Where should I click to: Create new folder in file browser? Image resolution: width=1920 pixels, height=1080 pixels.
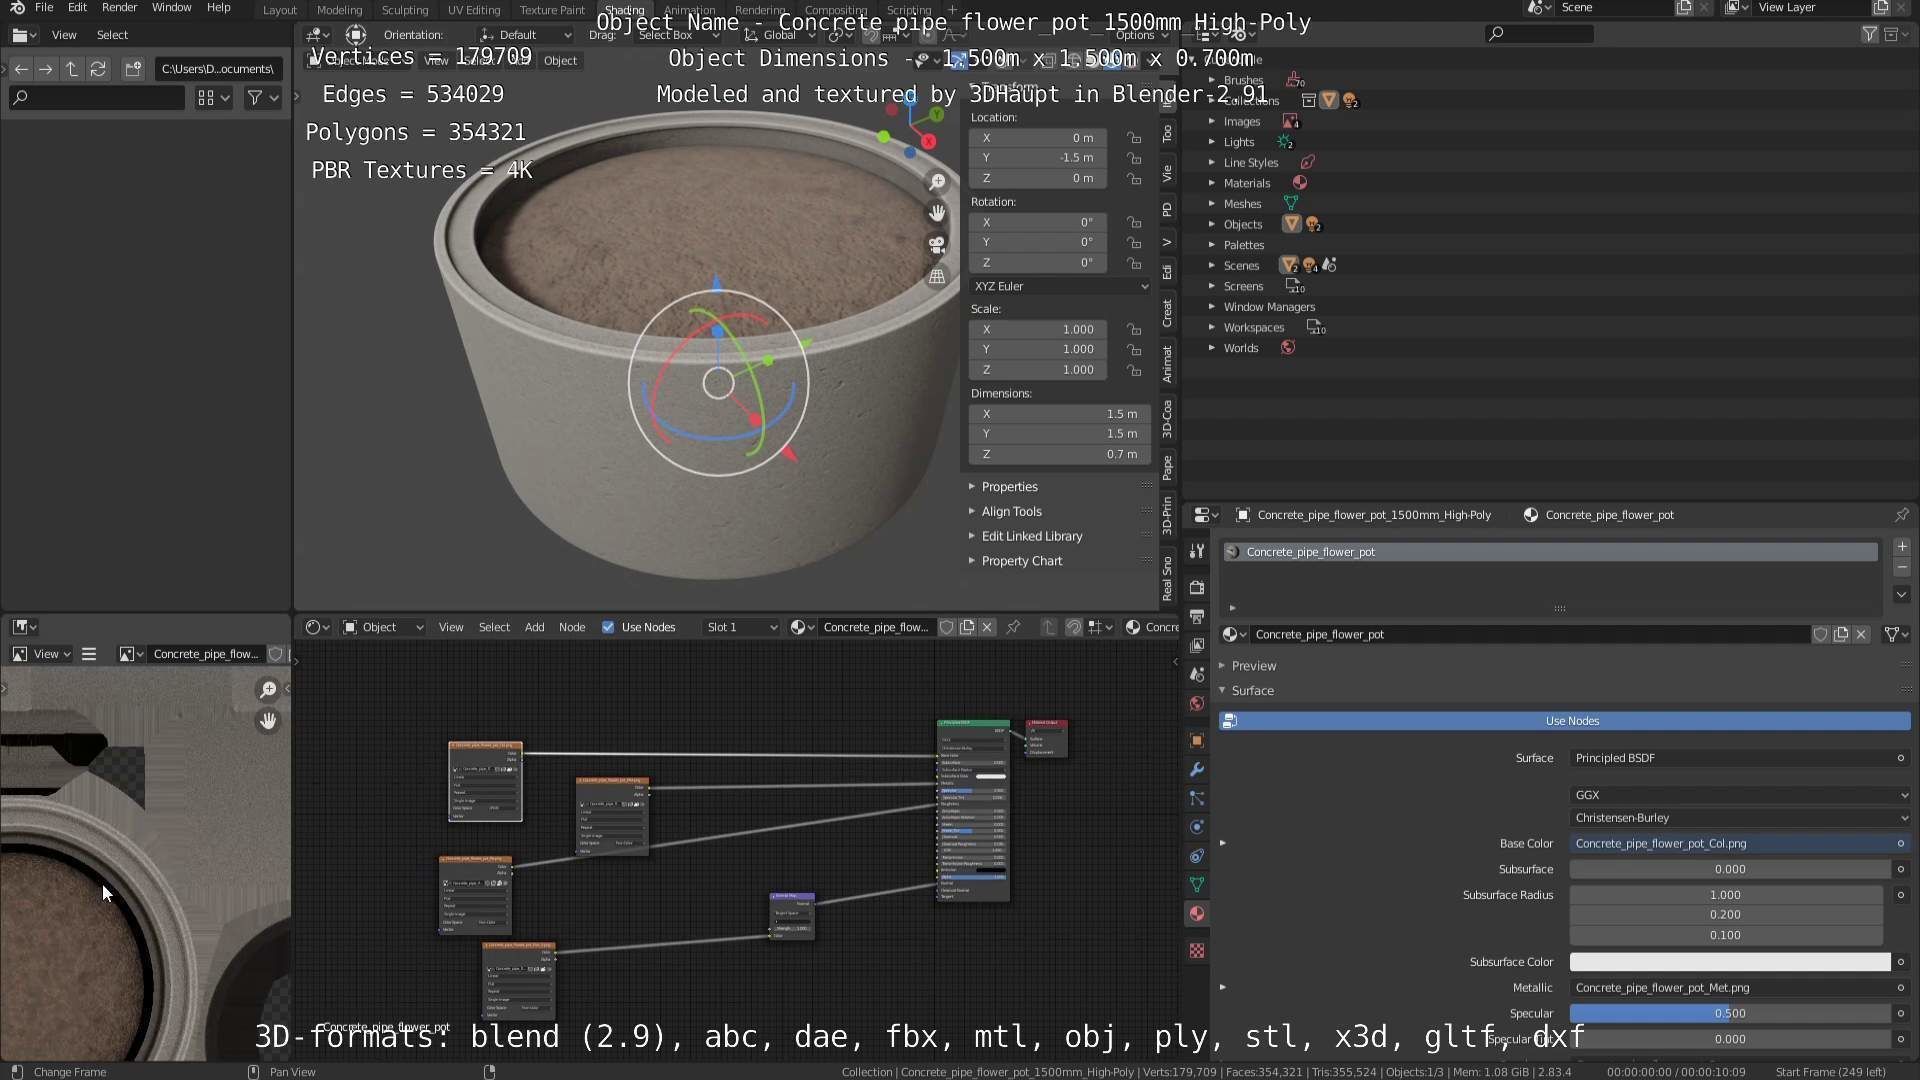(x=133, y=69)
